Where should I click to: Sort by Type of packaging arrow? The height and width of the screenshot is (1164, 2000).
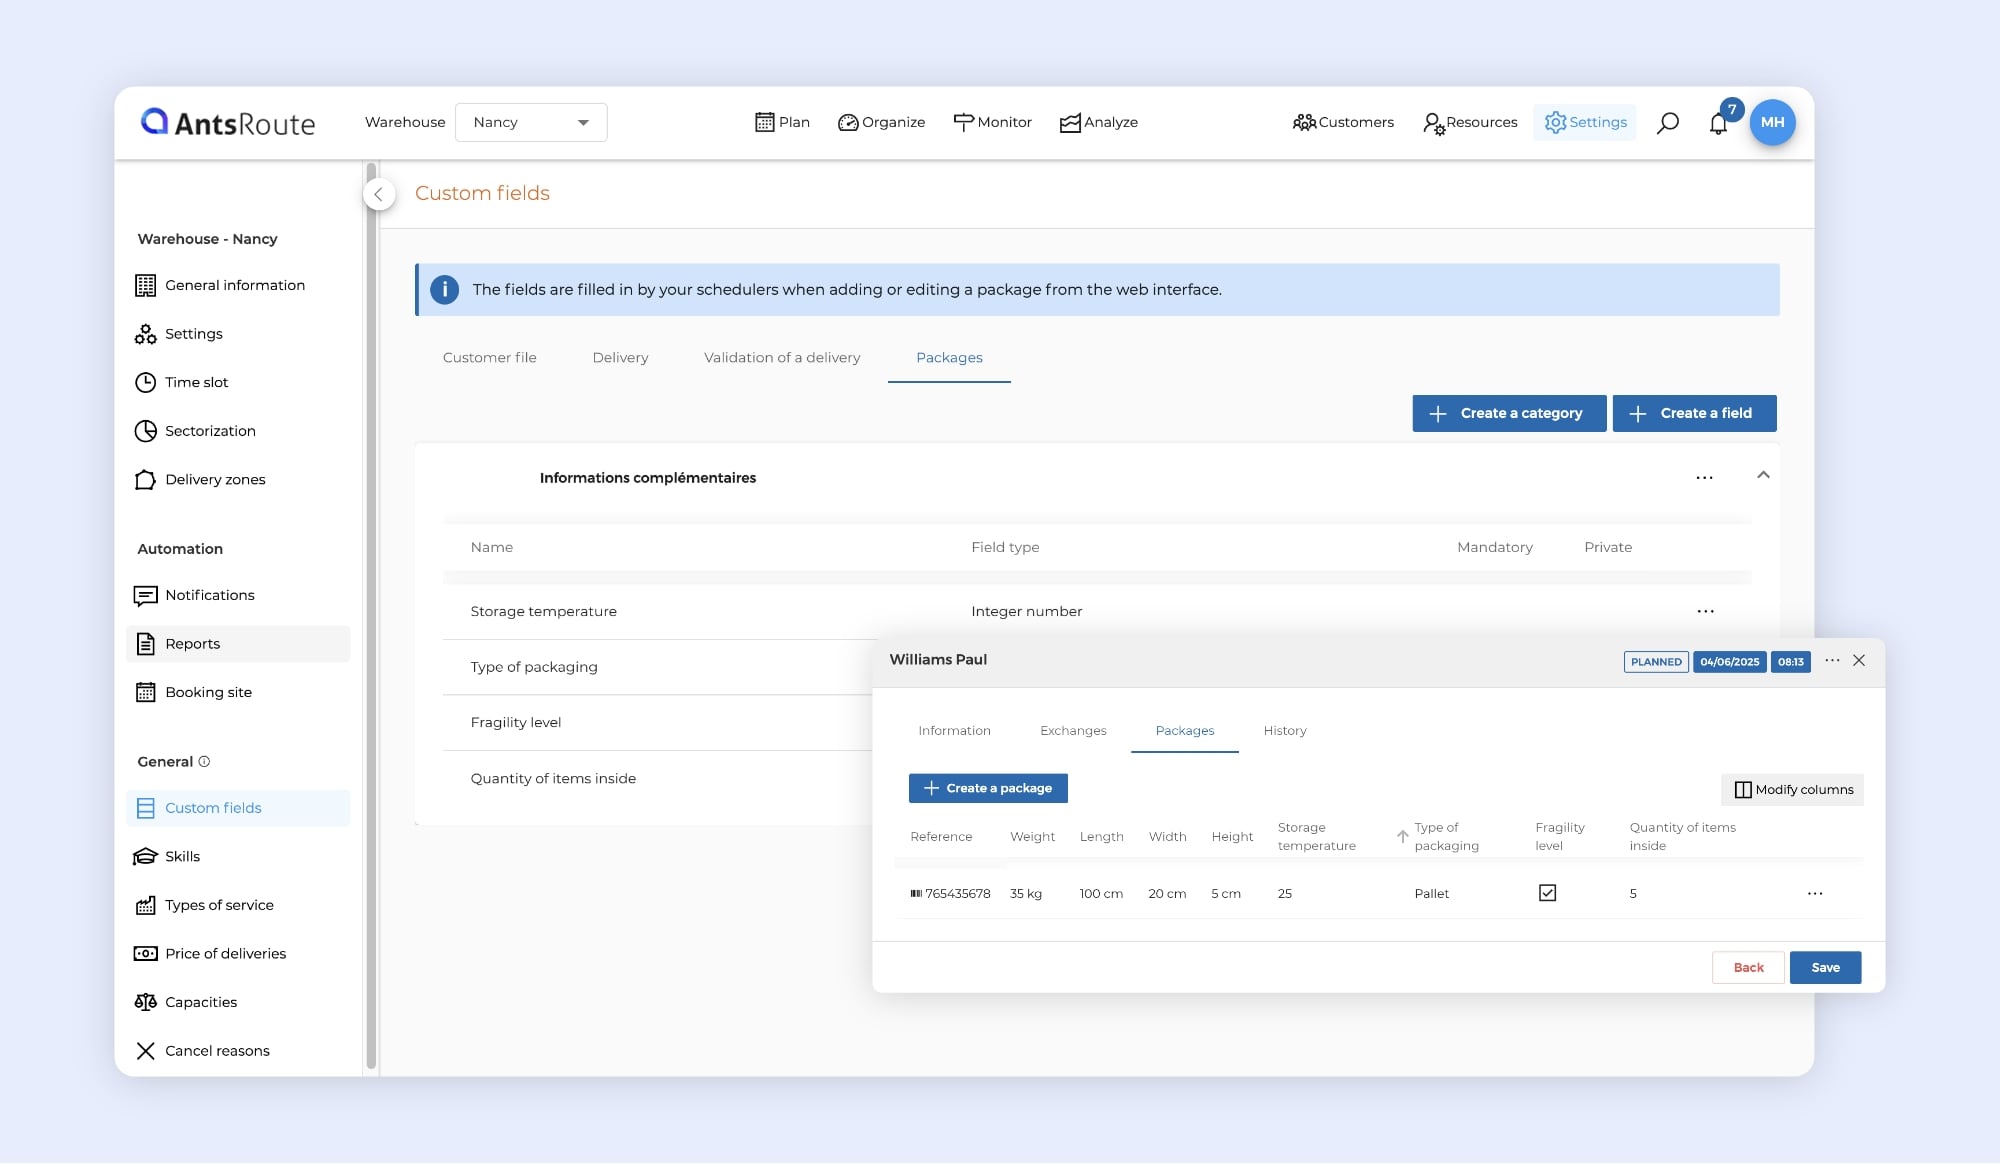tap(1403, 837)
